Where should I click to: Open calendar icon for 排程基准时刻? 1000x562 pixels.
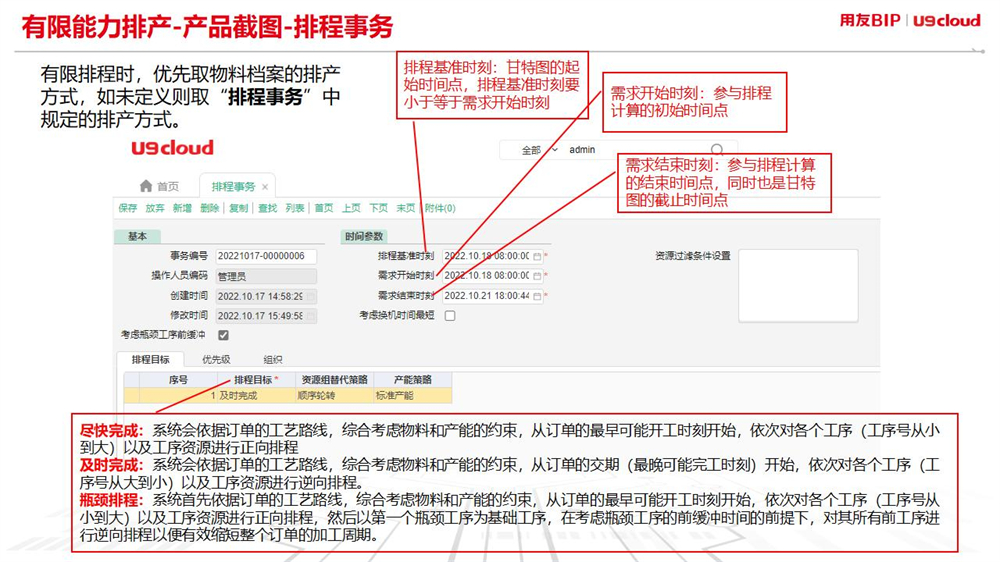[x=537, y=256]
